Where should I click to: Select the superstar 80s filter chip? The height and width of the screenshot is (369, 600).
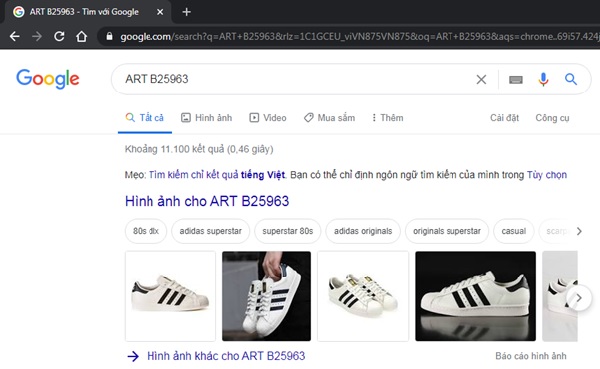click(288, 231)
